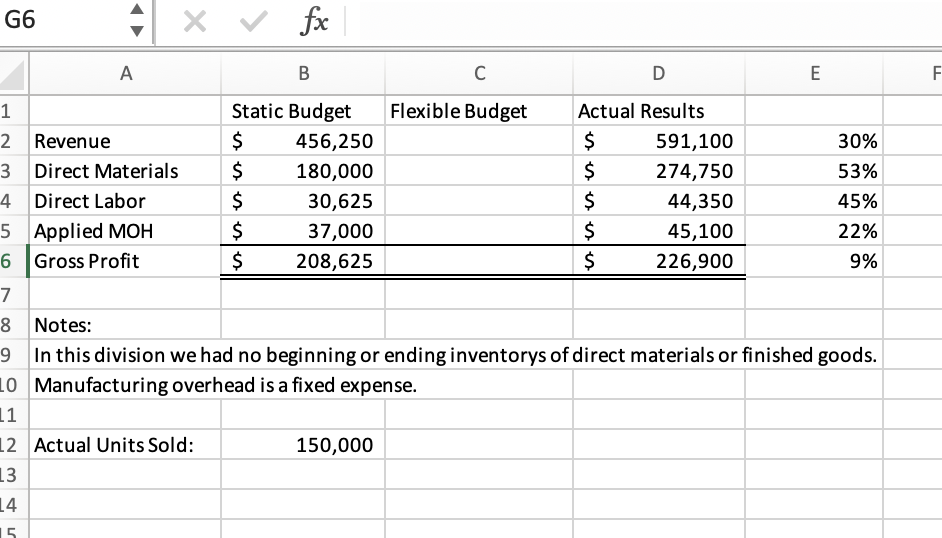942x538 pixels.
Task: Select the 53% cell
Action: coord(815,171)
